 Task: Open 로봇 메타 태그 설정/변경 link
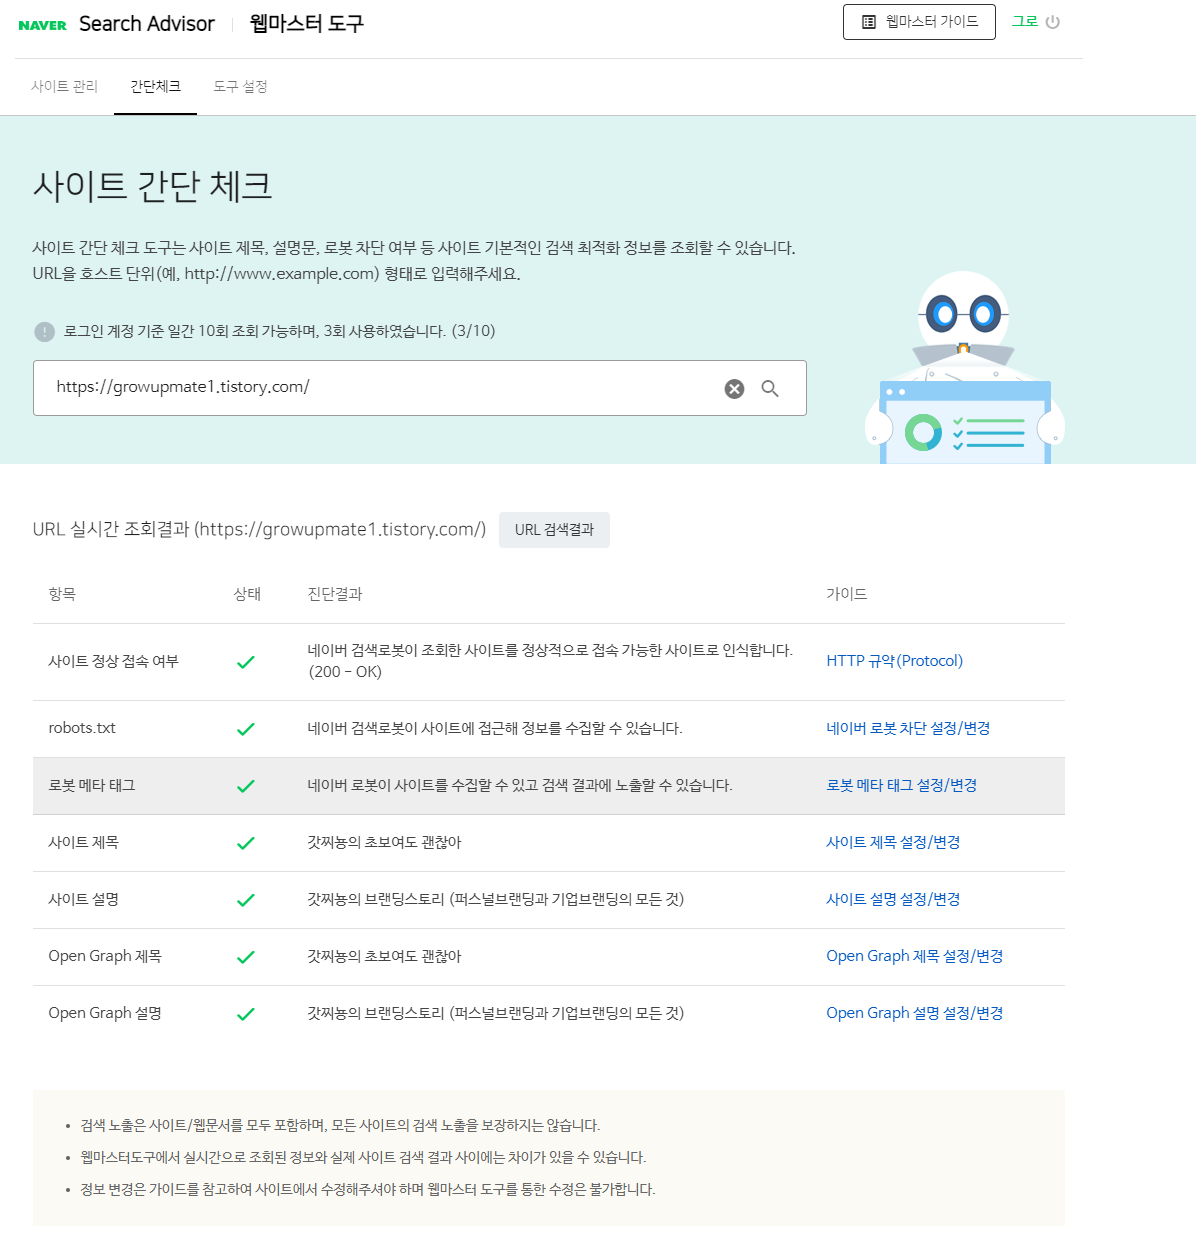click(901, 785)
